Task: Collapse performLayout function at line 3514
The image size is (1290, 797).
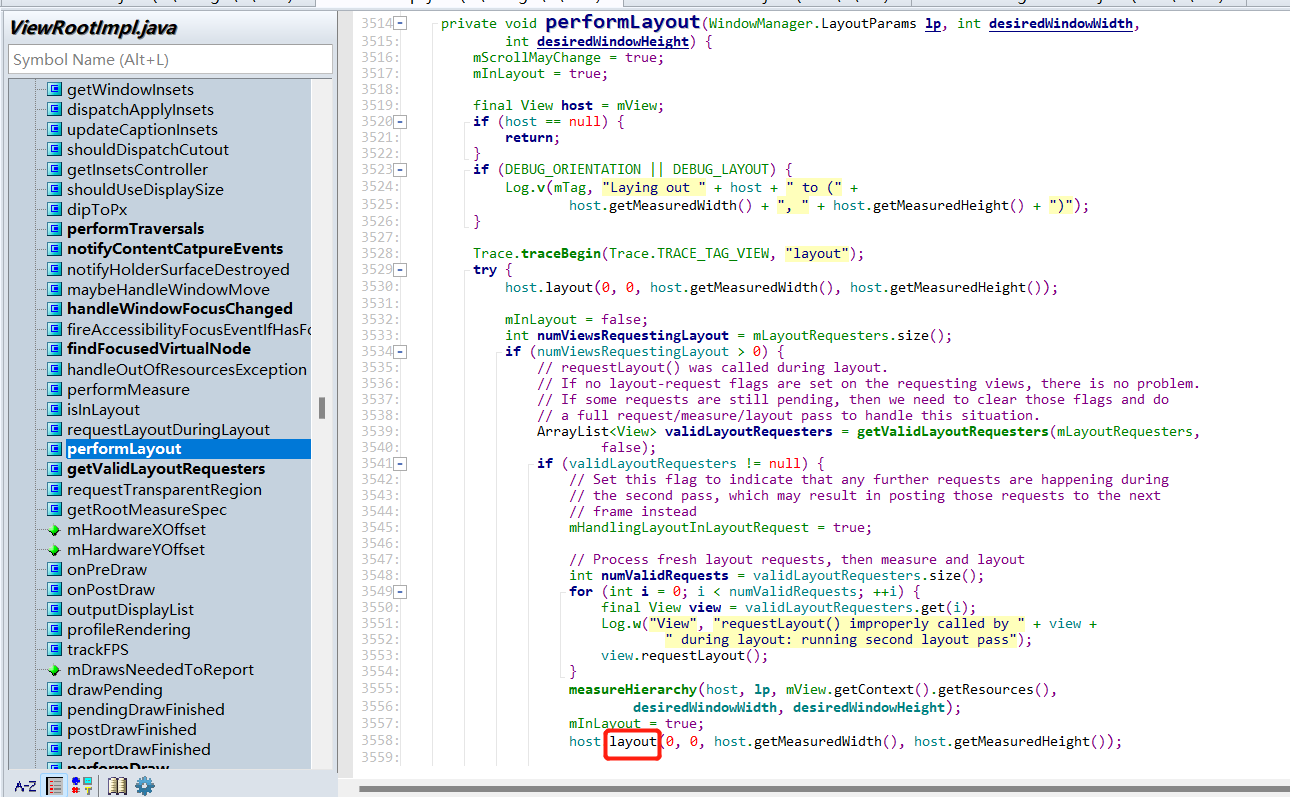Action: tap(400, 23)
